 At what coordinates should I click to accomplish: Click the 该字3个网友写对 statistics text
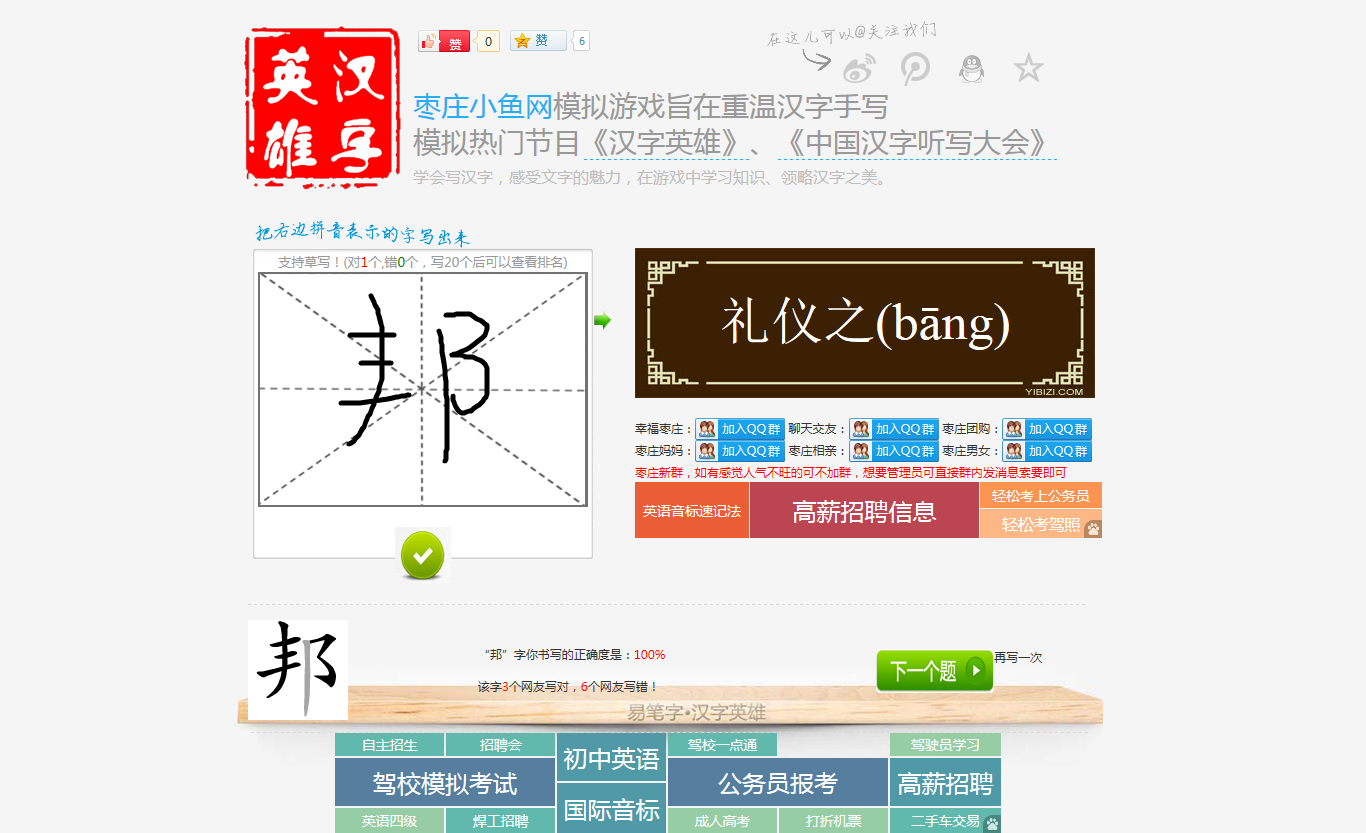568,687
